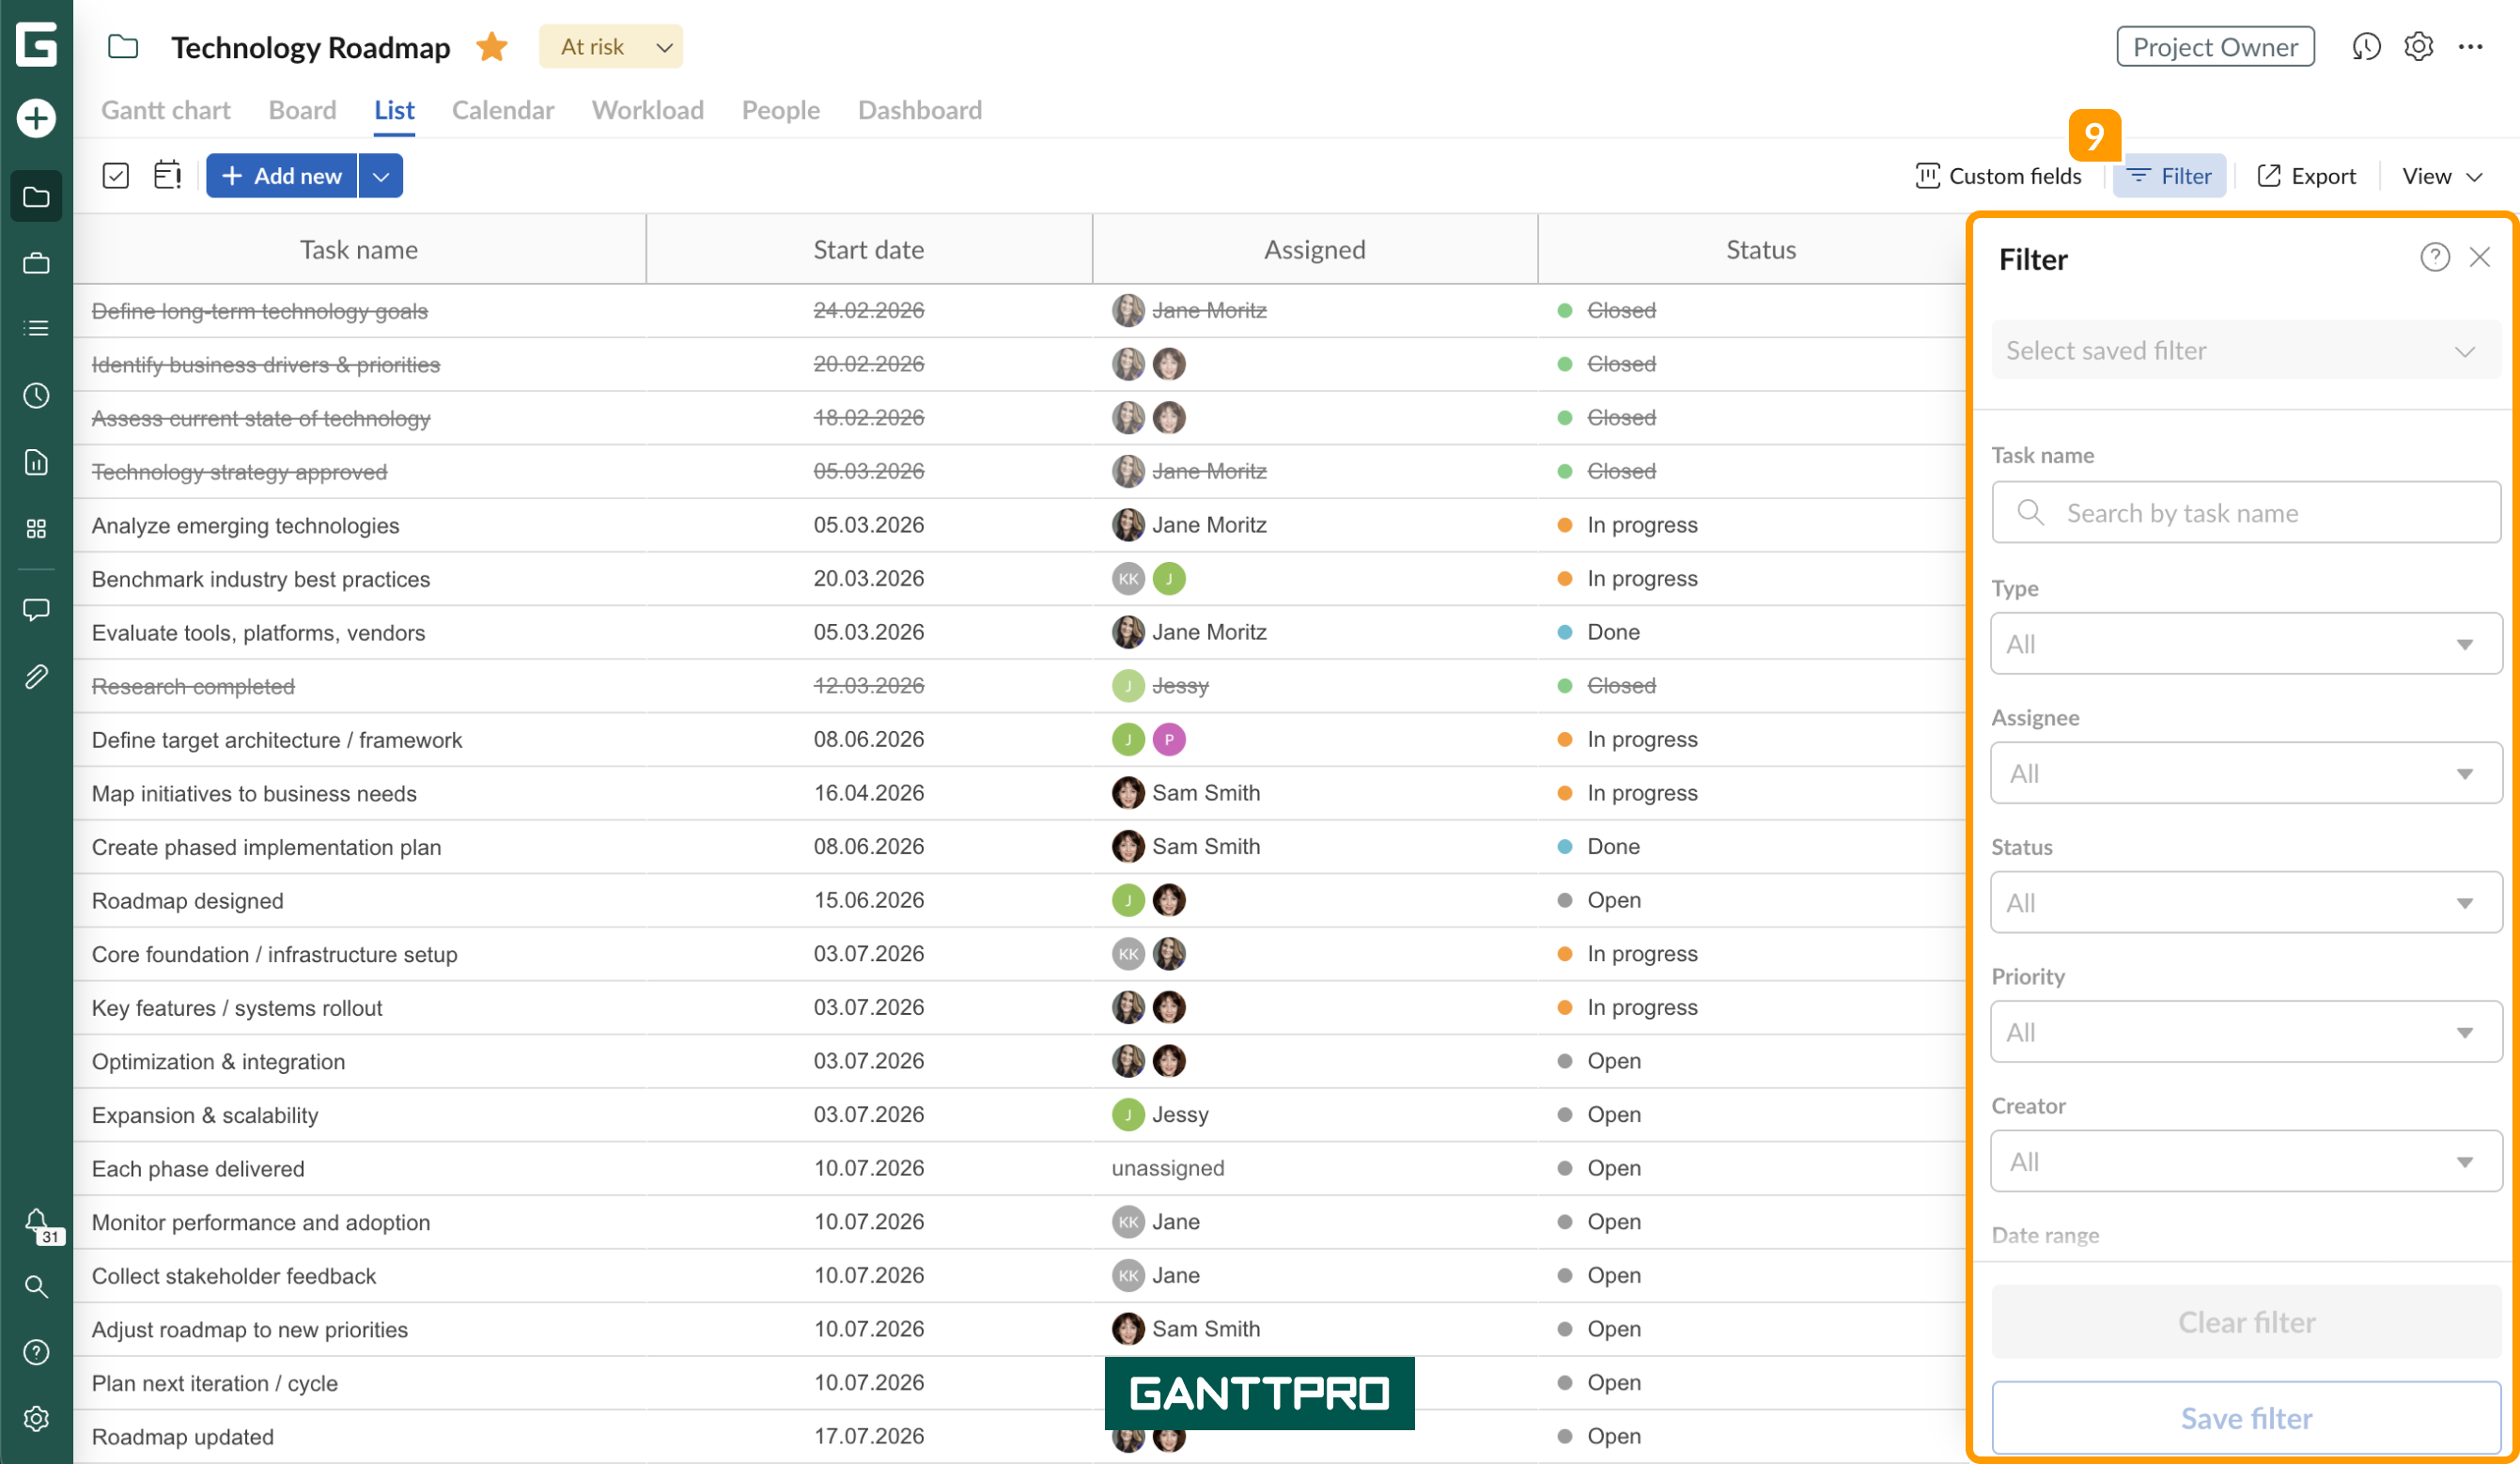
Task: Click the Task name column header
Action: click(x=359, y=249)
